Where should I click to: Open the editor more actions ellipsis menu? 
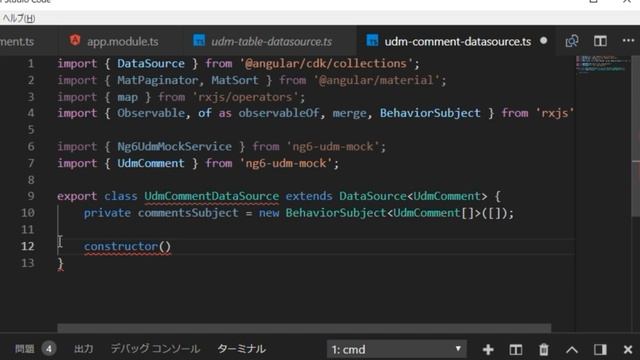point(628,40)
